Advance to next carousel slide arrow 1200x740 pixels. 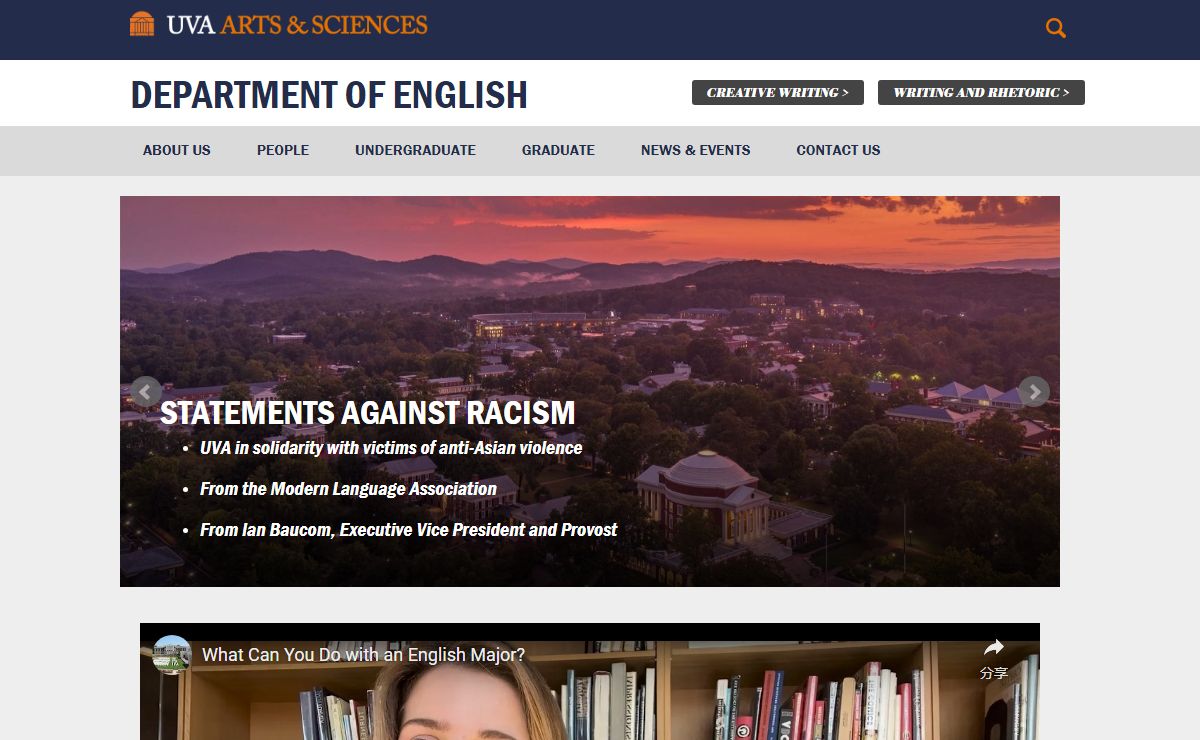[x=1034, y=391]
